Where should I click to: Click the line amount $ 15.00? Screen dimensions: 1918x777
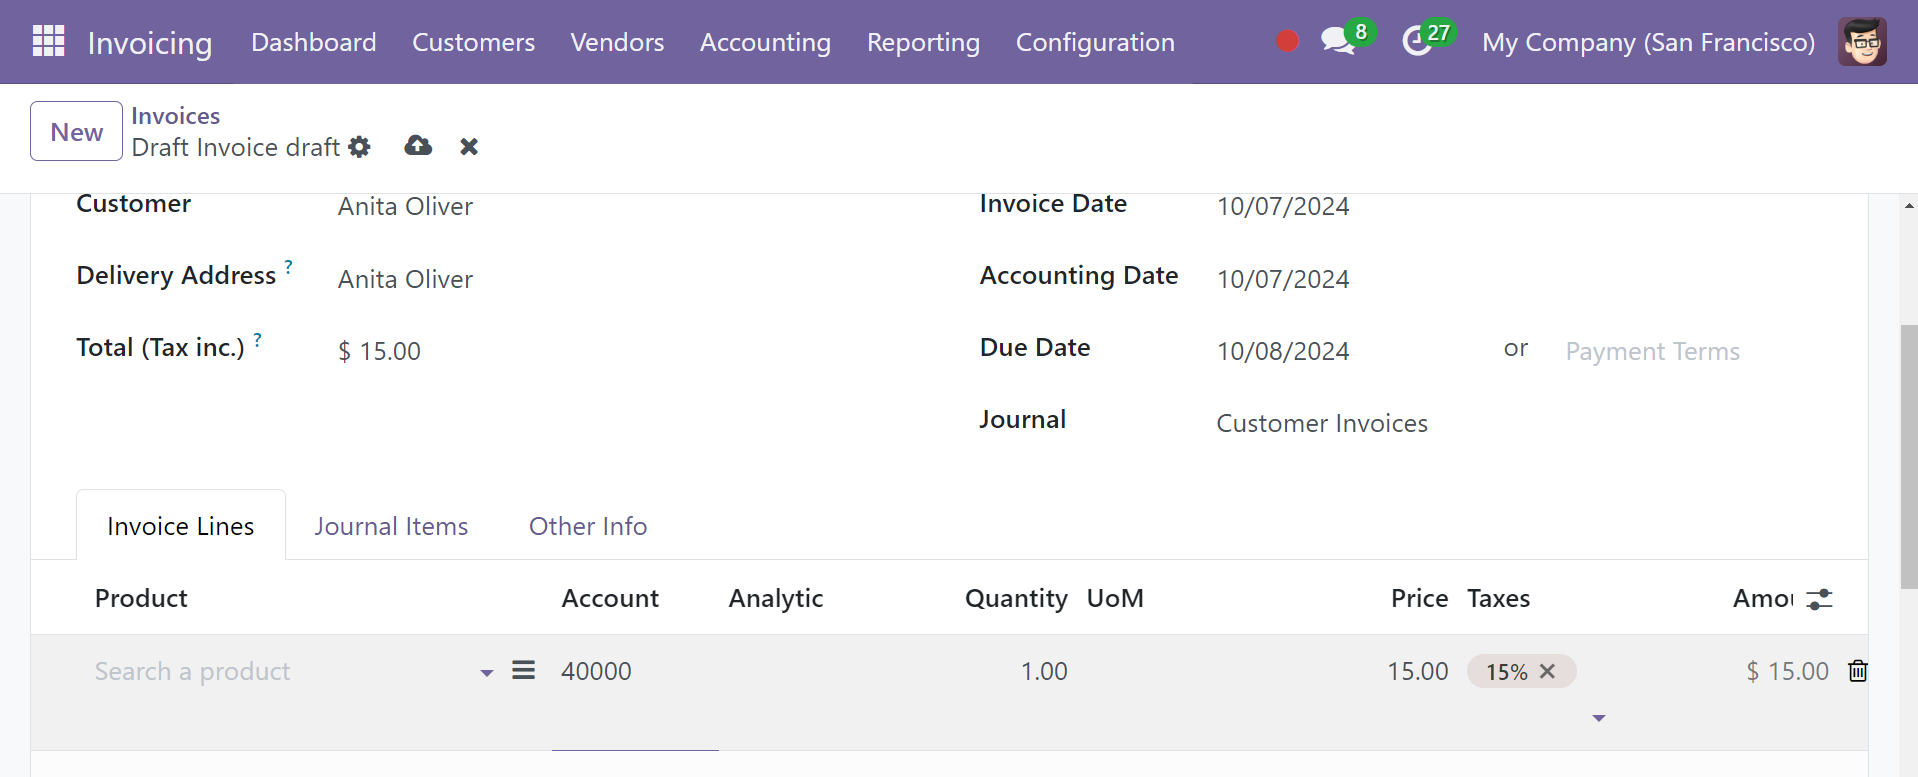tap(1787, 671)
